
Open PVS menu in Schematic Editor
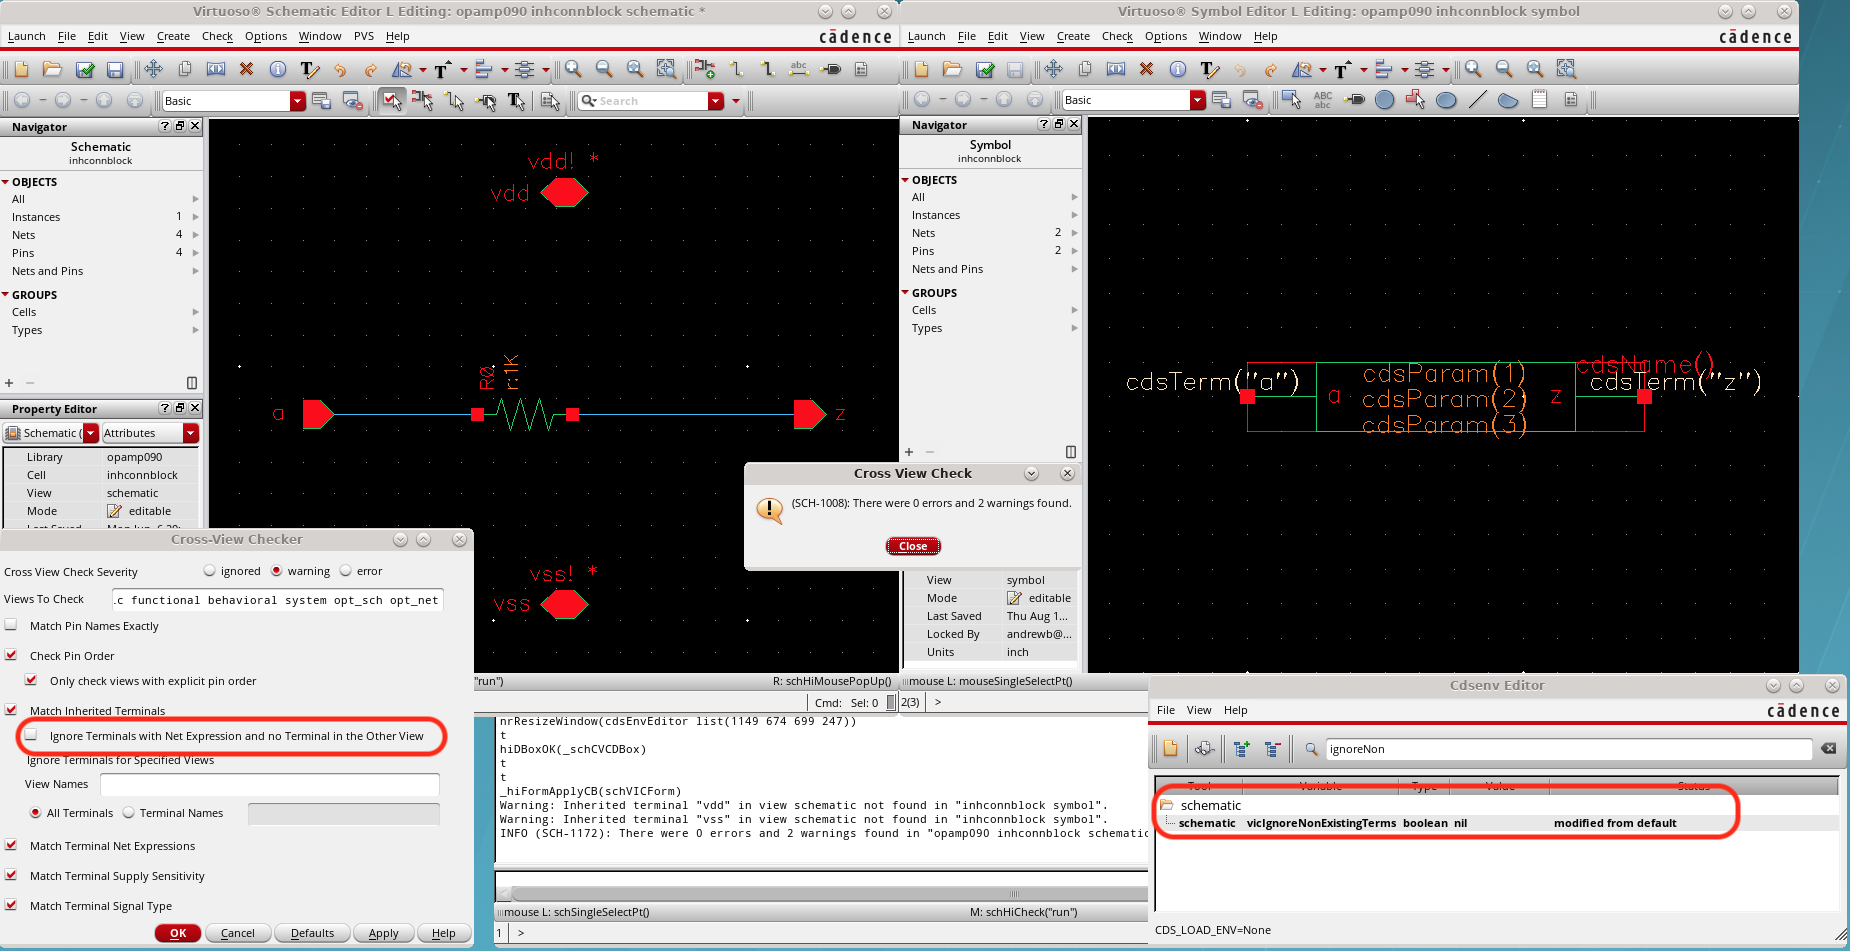364,36
